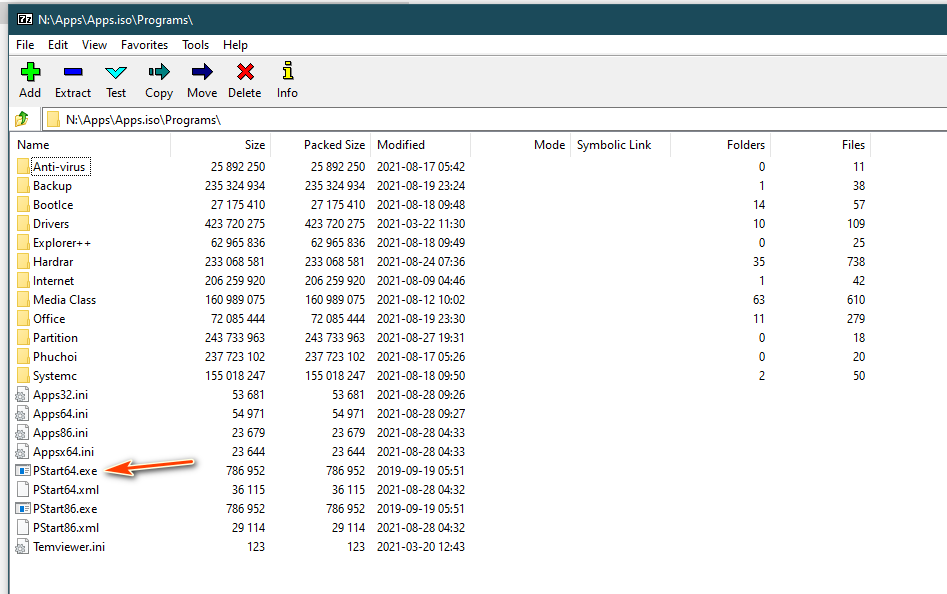
Task: Select the Office folder icon
Action: (x=23, y=319)
